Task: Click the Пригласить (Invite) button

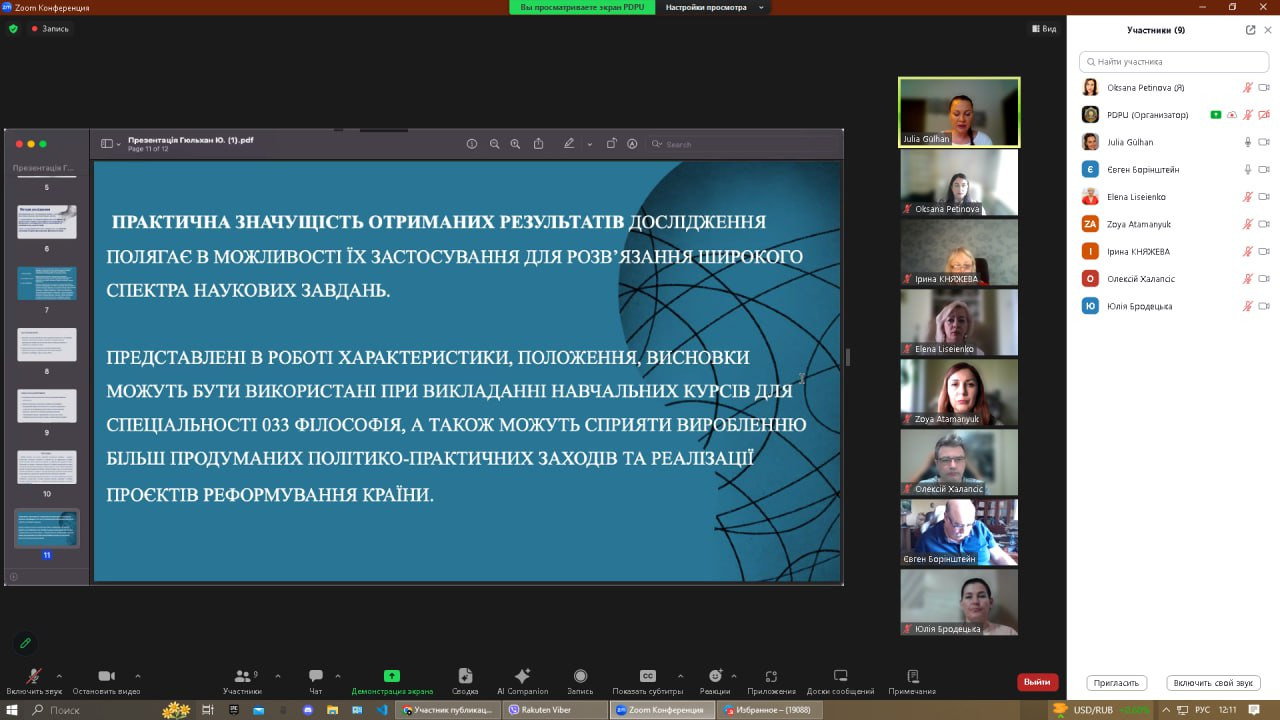Action: tap(1116, 683)
